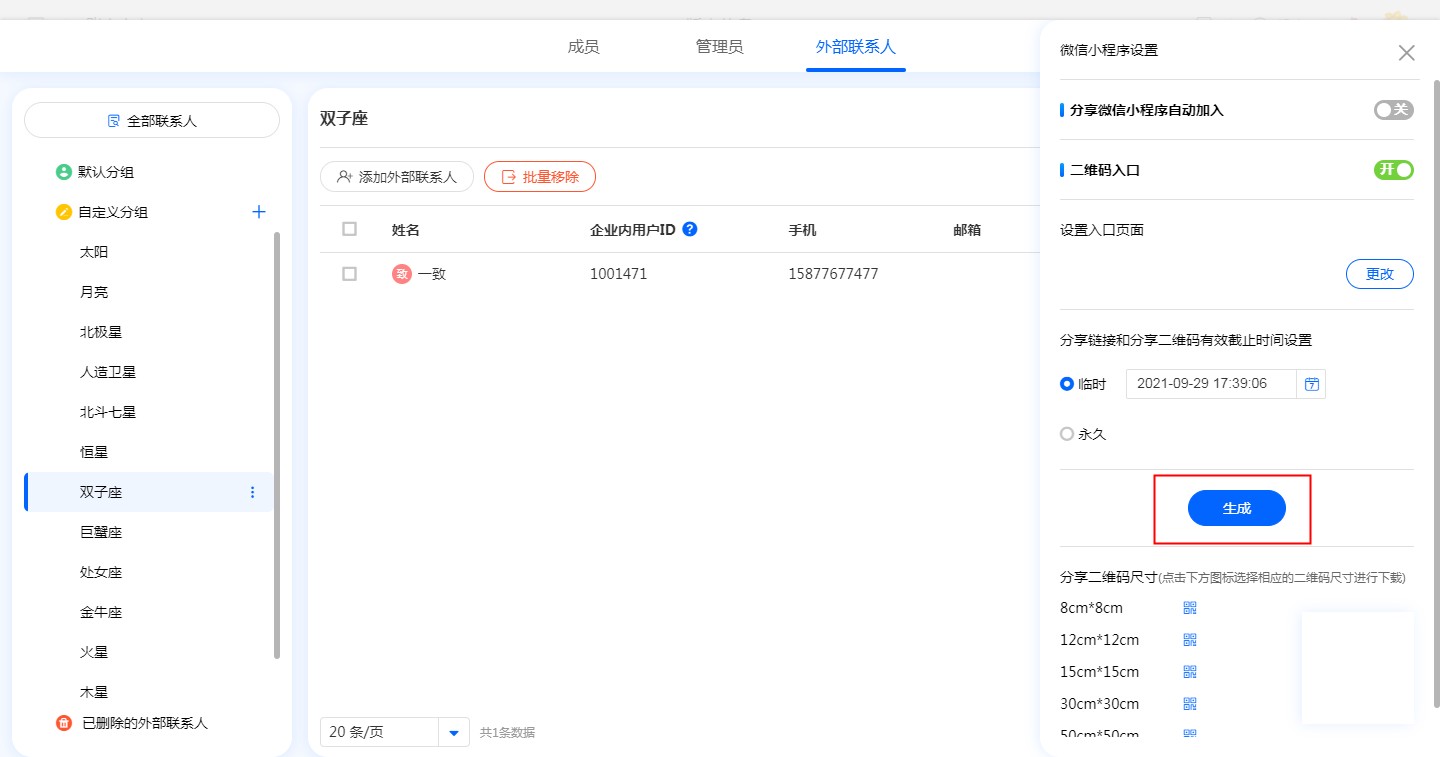This screenshot has height=757, width=1440.
Task: Download the 8cm*8cm QR code
Action: click(1190, 608)
